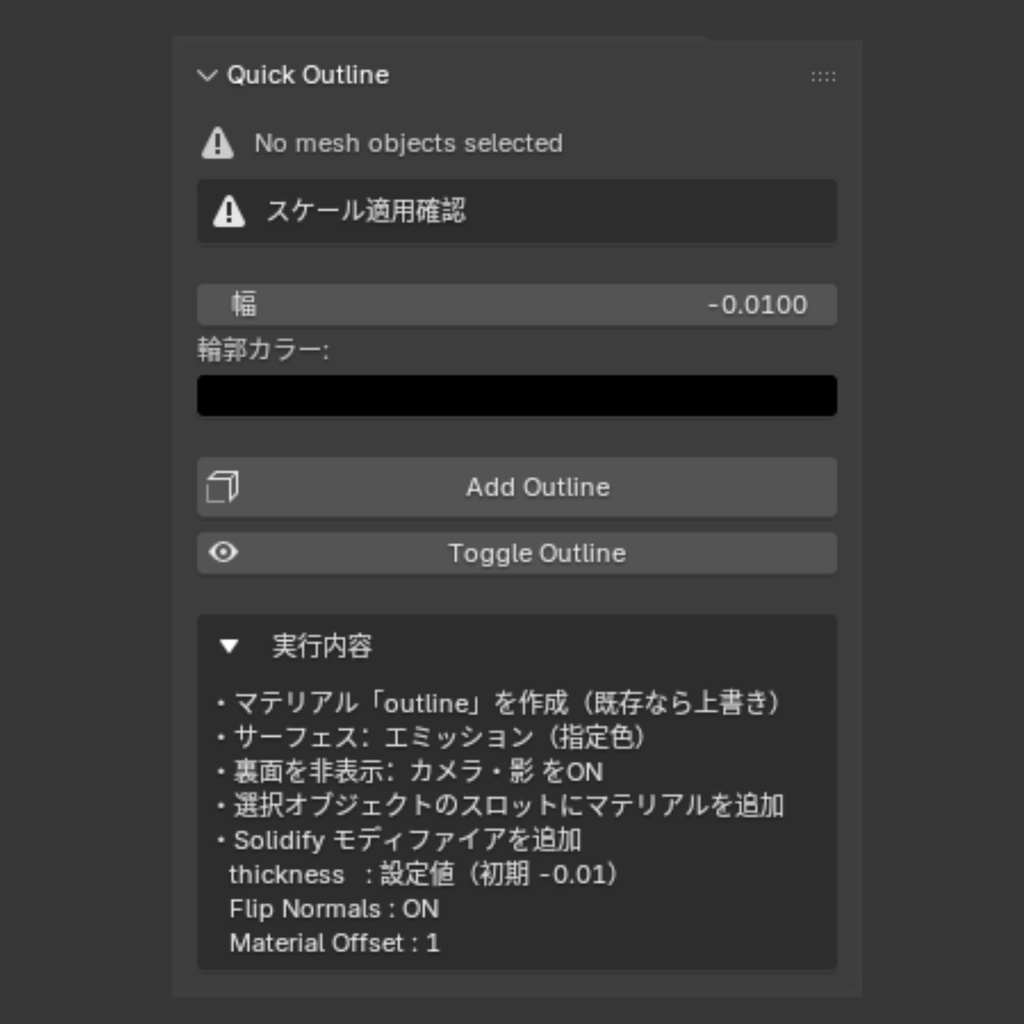Screen dimensions: 1024x1024
Task: Adjust the 幅 value slider
Action: tap(516, 305)
